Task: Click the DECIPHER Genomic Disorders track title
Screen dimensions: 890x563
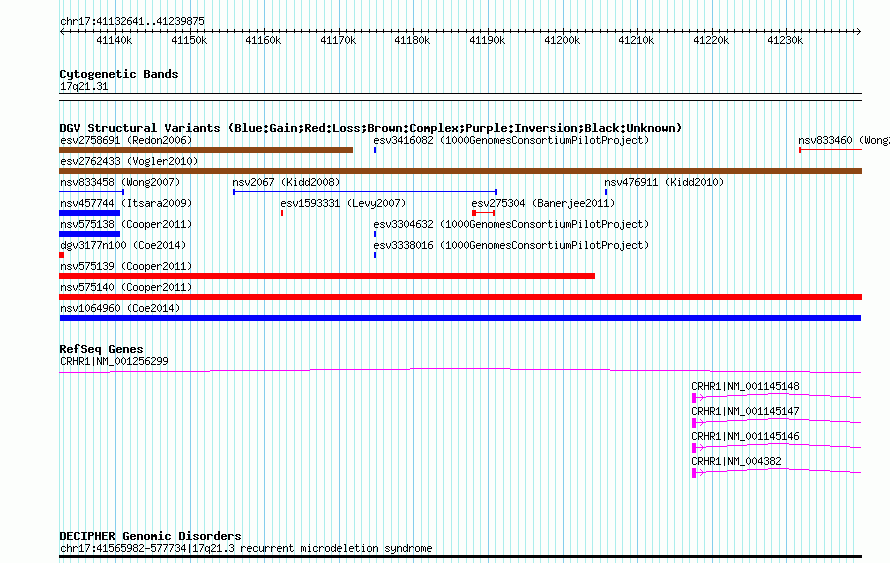Action: 150,536
